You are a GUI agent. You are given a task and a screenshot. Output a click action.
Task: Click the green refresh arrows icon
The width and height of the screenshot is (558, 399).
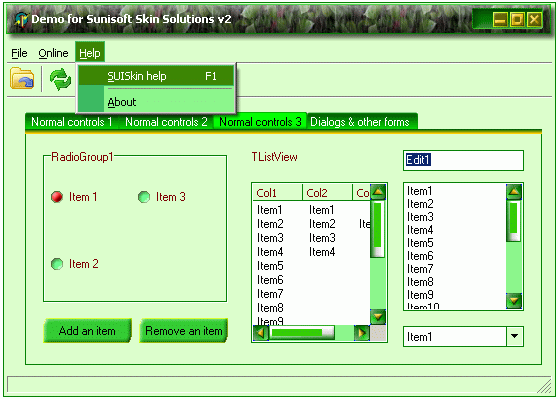coord(60,79)
